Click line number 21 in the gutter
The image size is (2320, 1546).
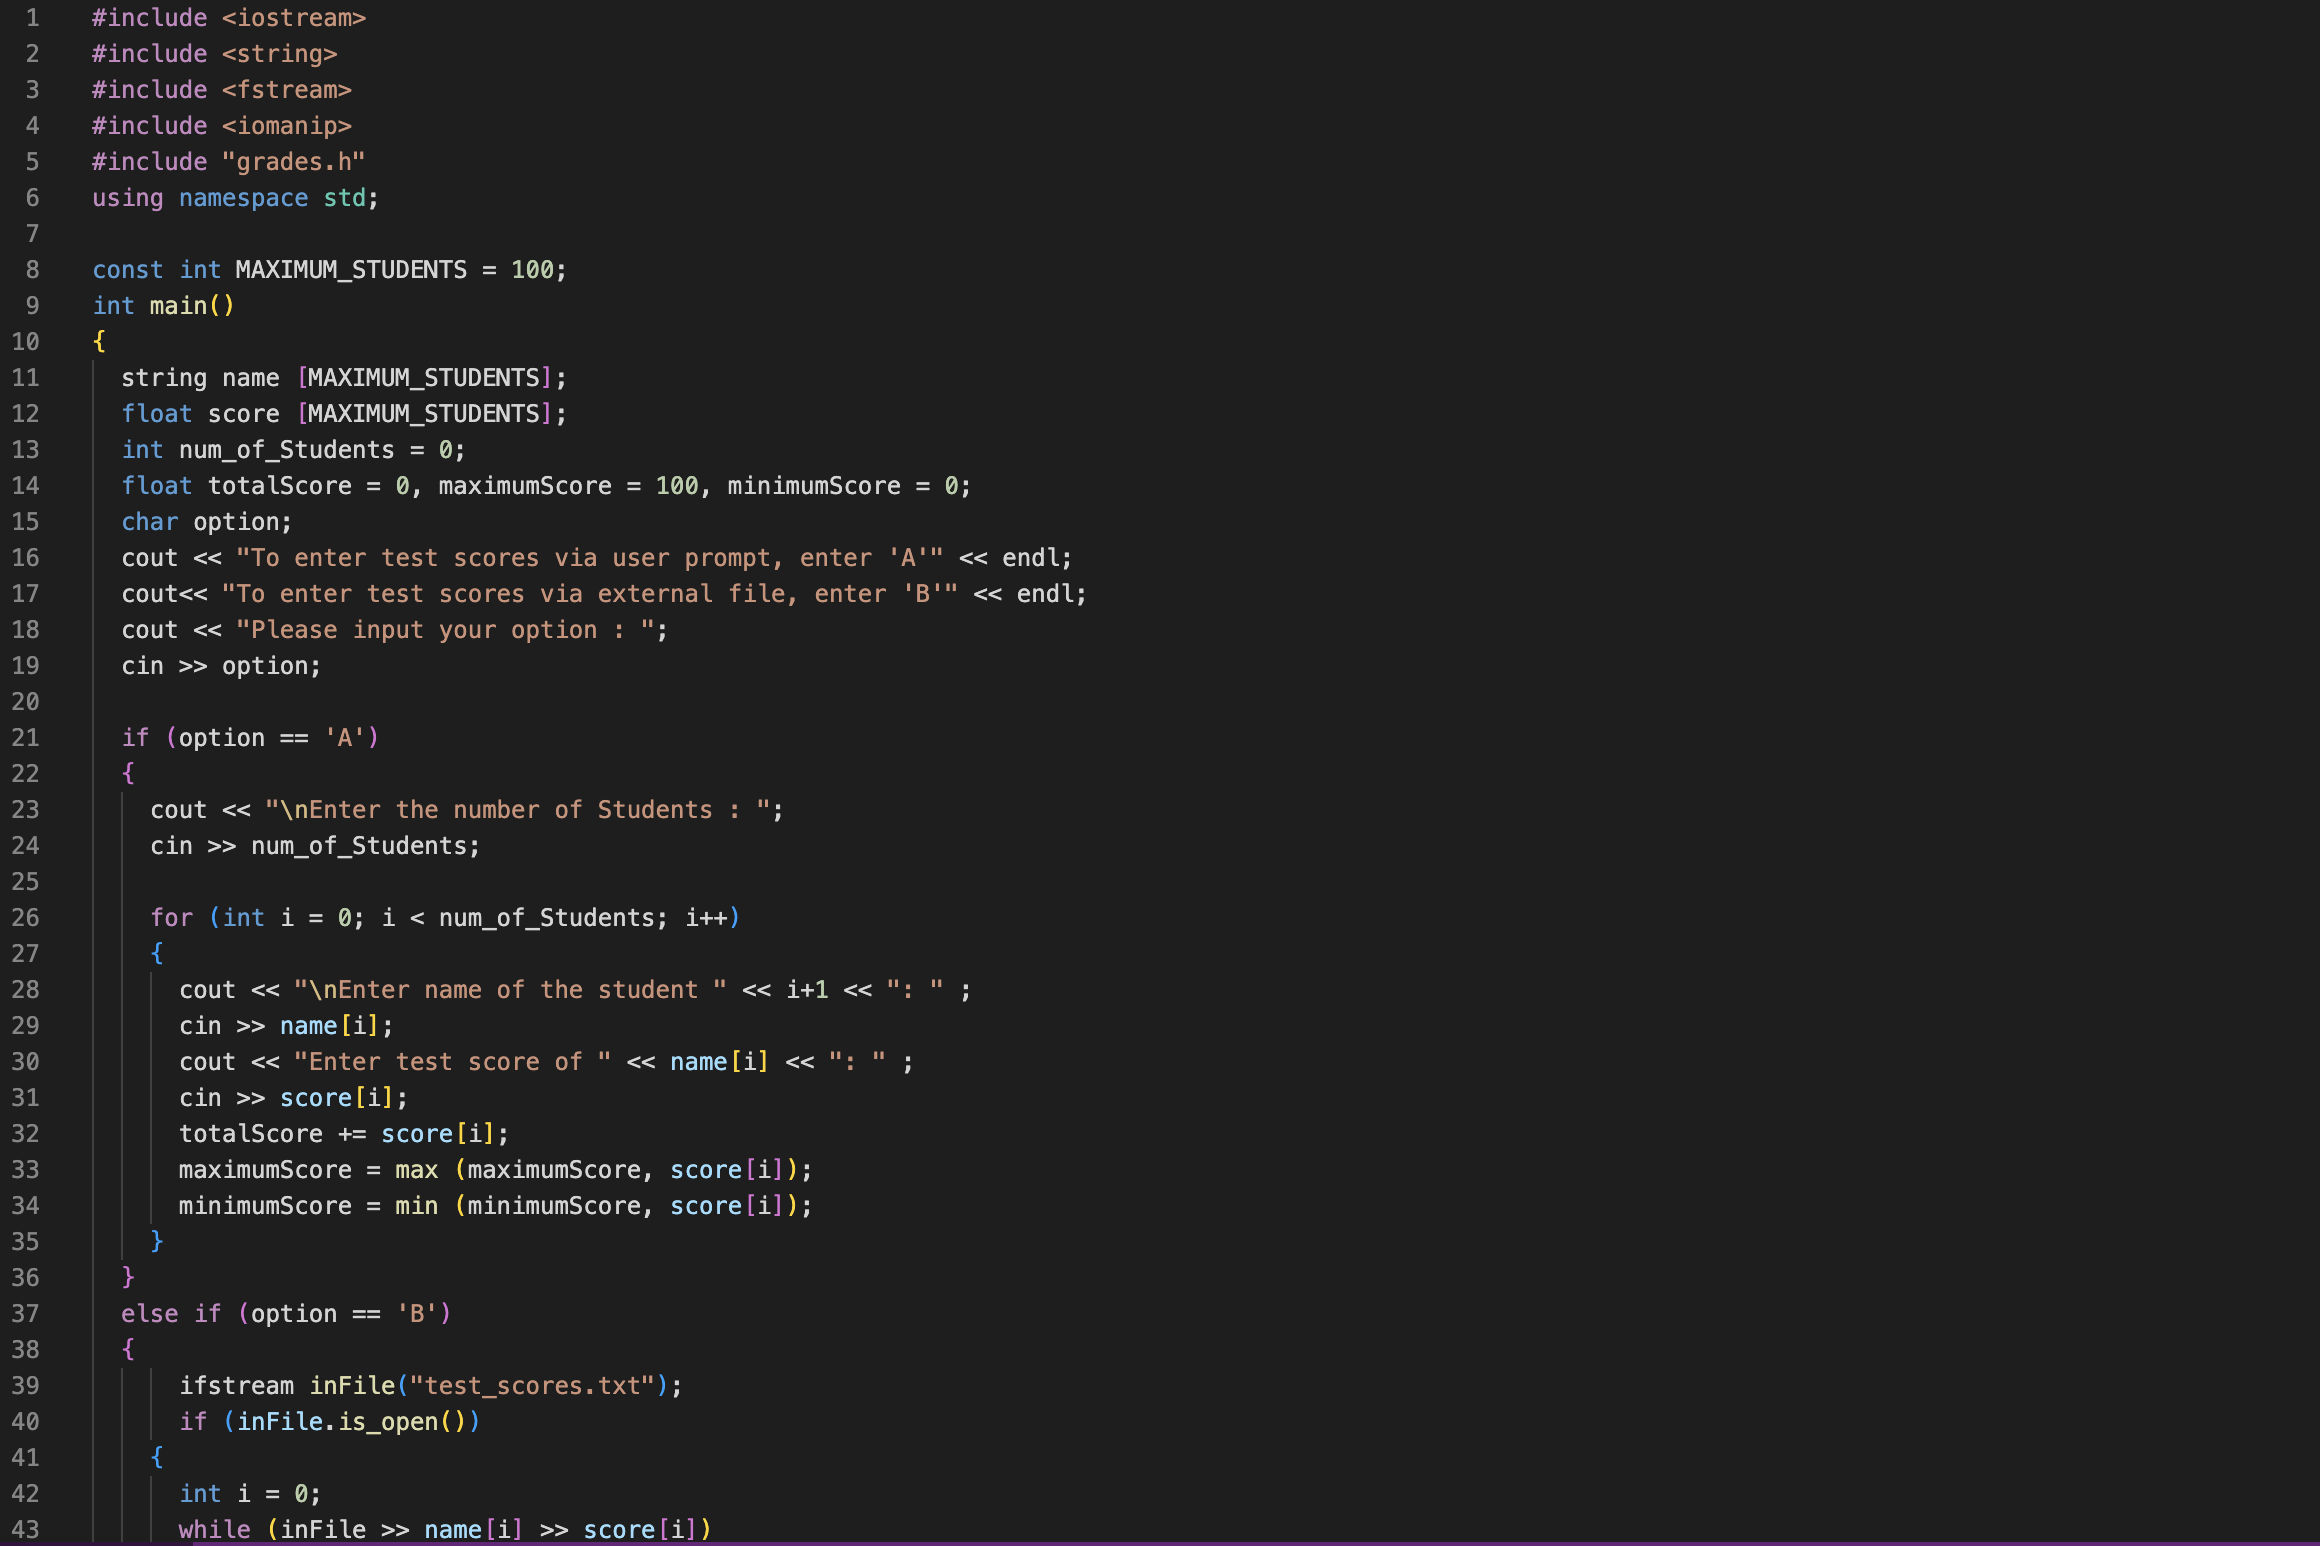[25, 738]
